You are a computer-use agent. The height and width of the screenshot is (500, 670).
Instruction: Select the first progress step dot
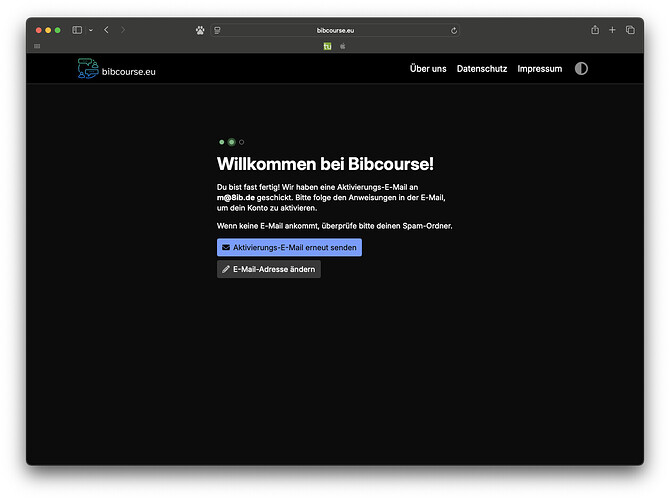point(222,142)
